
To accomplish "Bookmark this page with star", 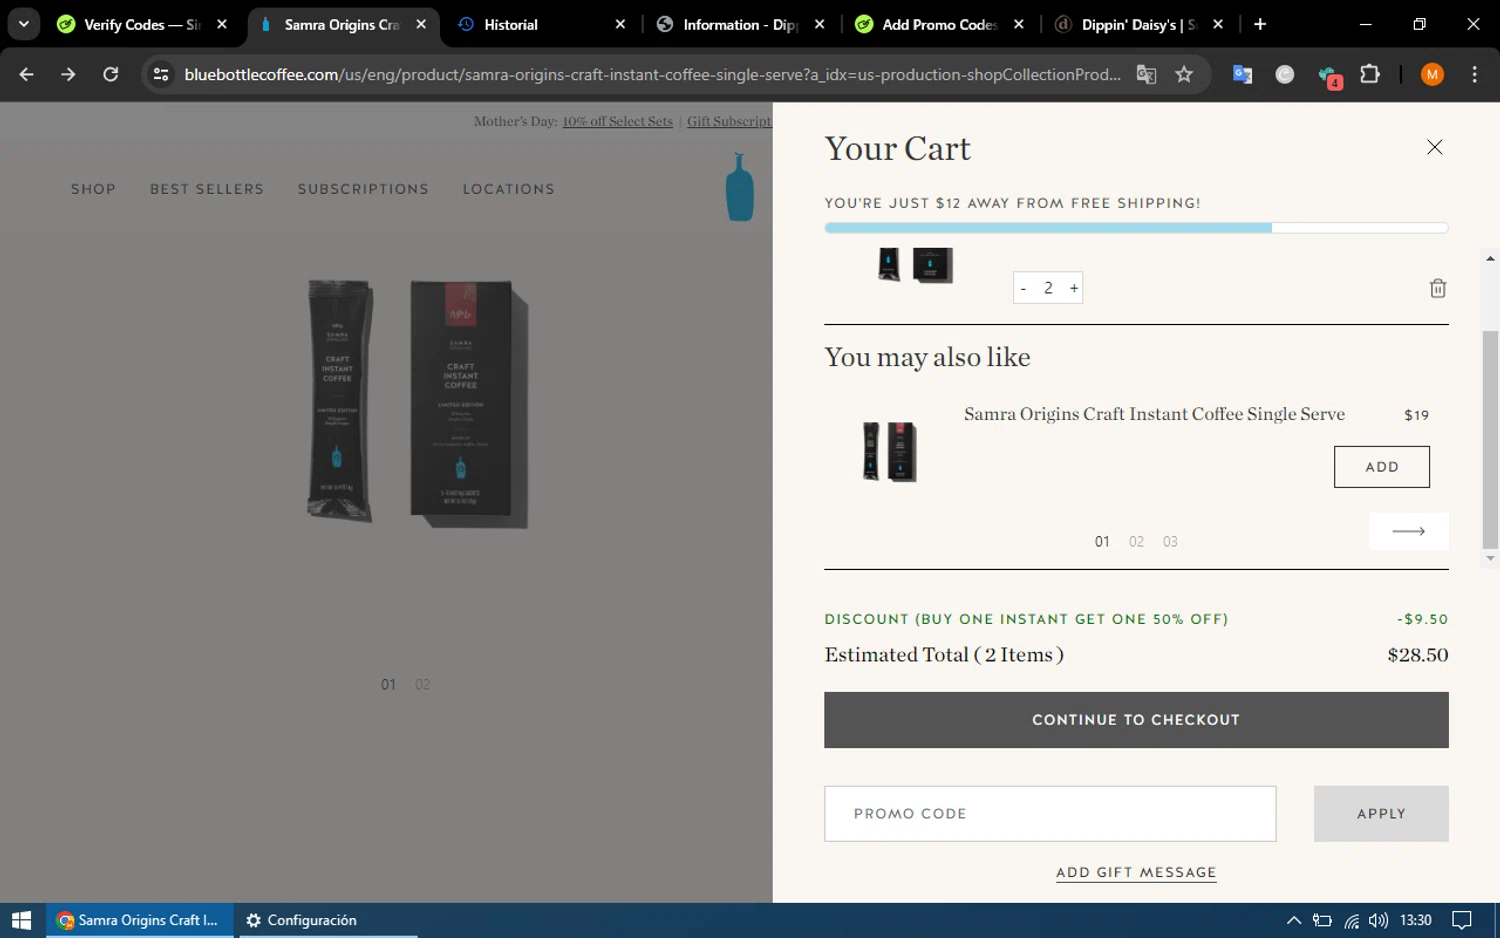I will pos(1184,74).
